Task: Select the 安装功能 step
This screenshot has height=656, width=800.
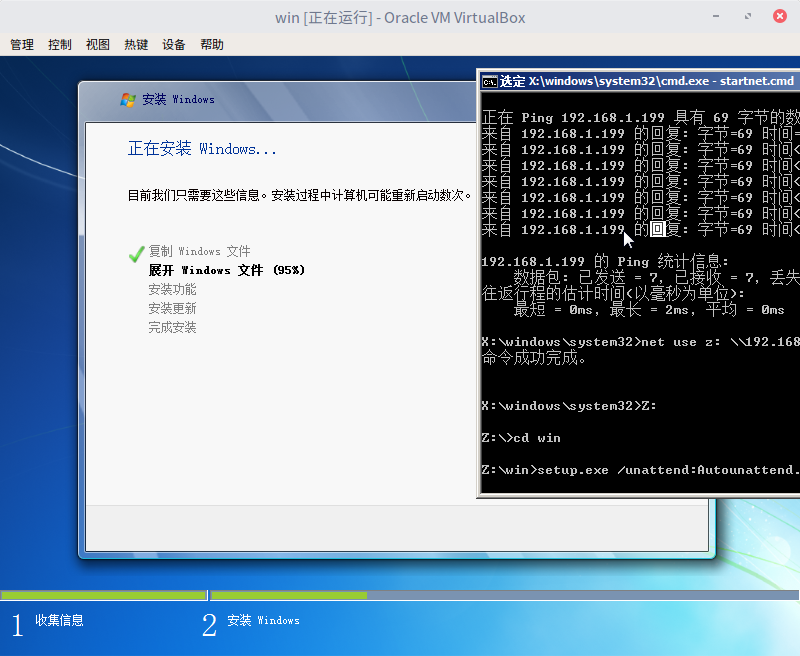Action: [x=172, y=290]
